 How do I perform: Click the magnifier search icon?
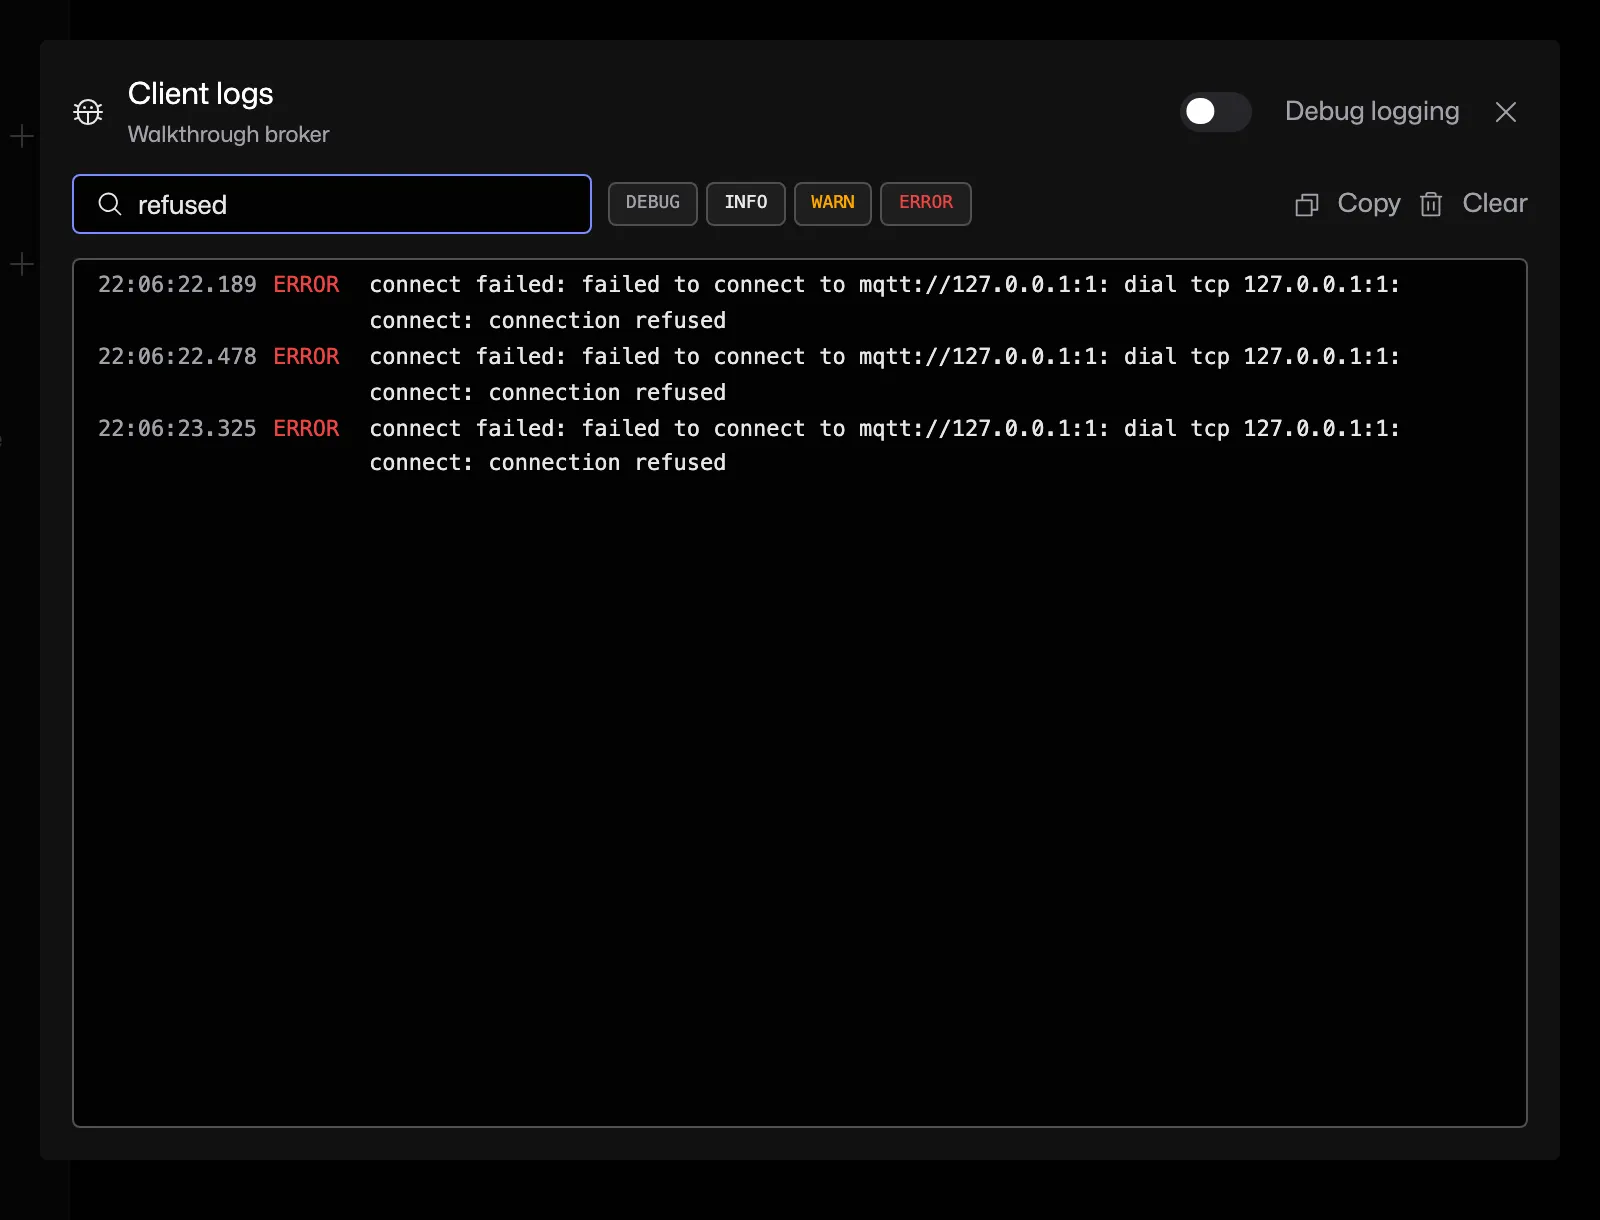click(x=110, y=204)
